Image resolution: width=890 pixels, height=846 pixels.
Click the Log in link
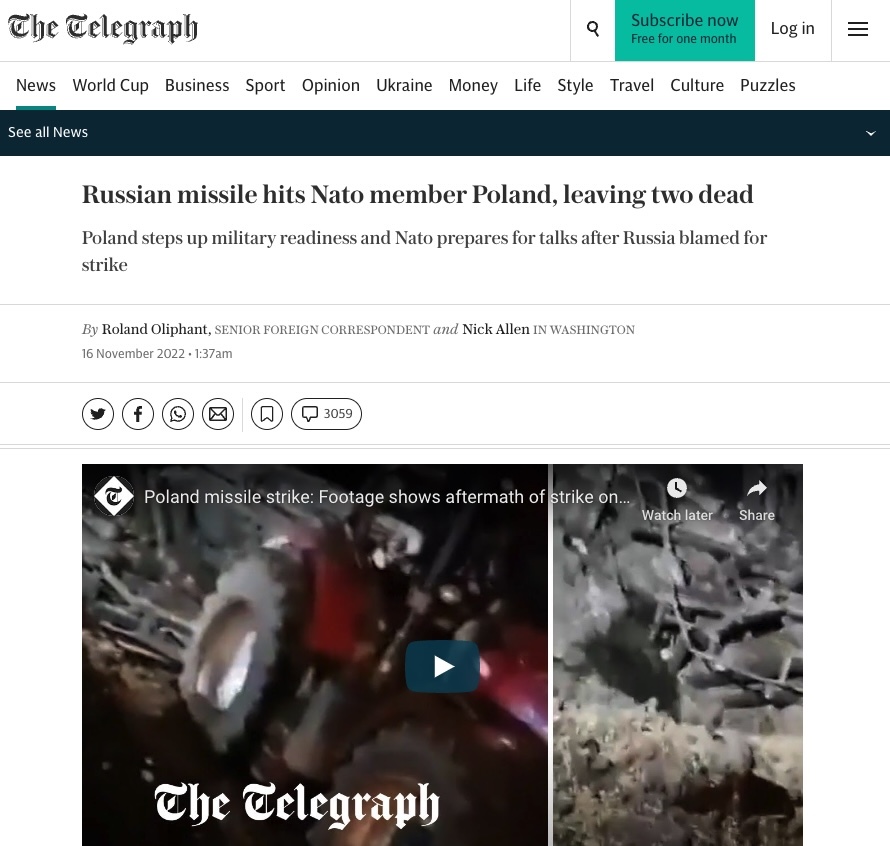pyautogui.click(x=792, y=28)
